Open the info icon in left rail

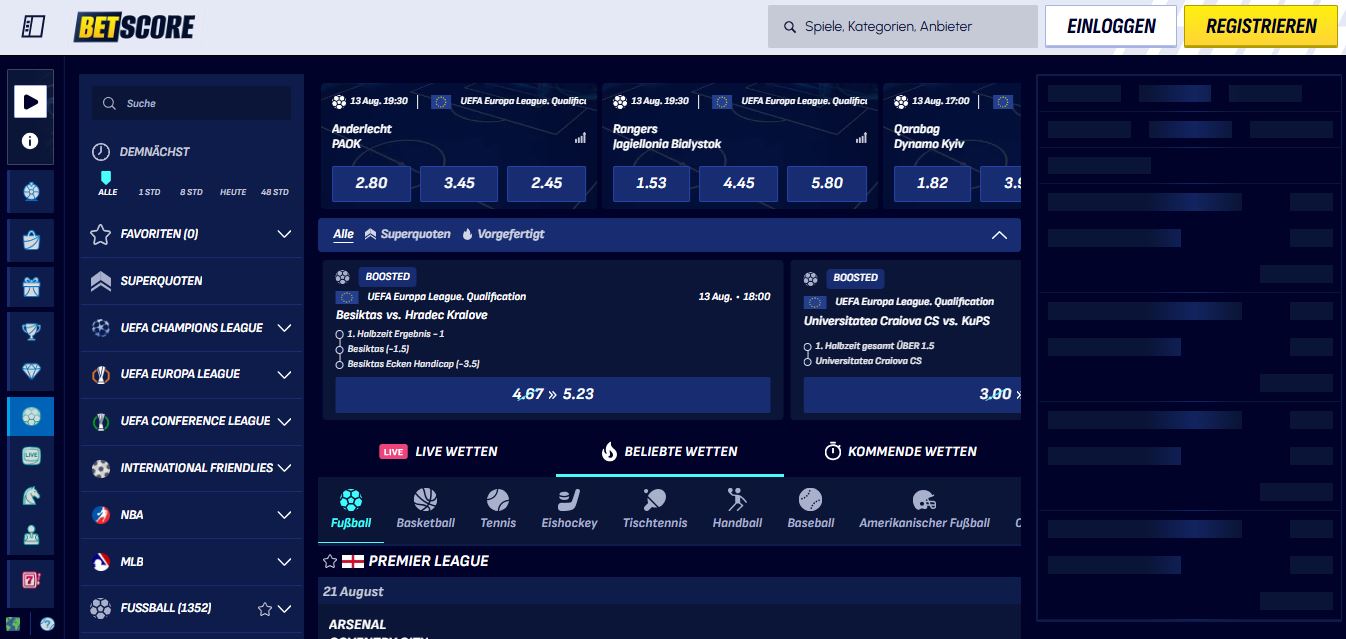[30, 141]
